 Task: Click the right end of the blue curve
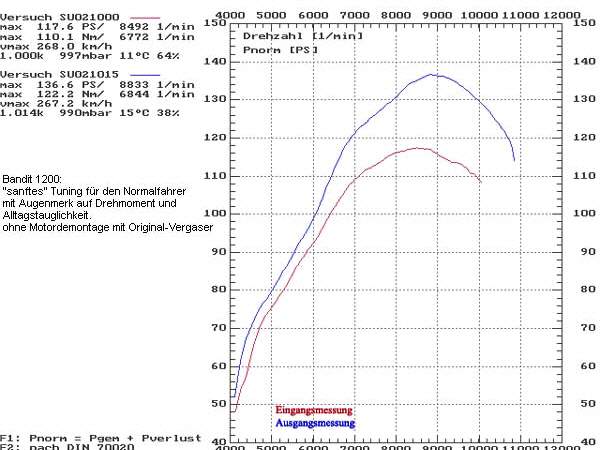point(514,159)
